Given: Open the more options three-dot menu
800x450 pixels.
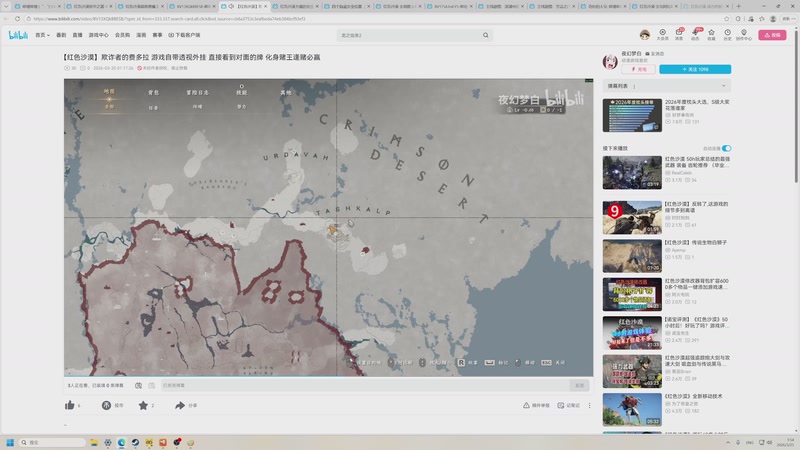Looking at the screenshot, I should pos(589,405).
